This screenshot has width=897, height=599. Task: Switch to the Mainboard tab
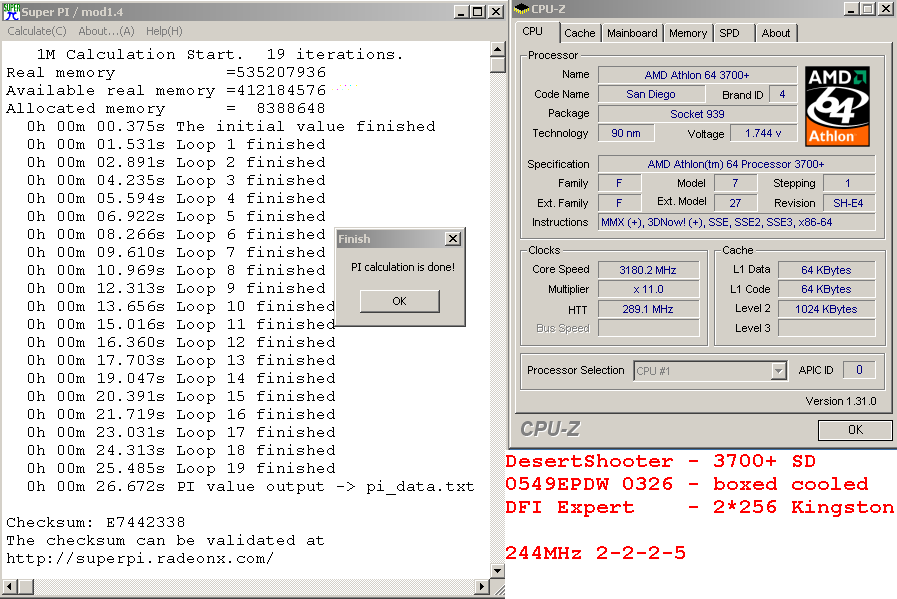click(x=632, y=33)
